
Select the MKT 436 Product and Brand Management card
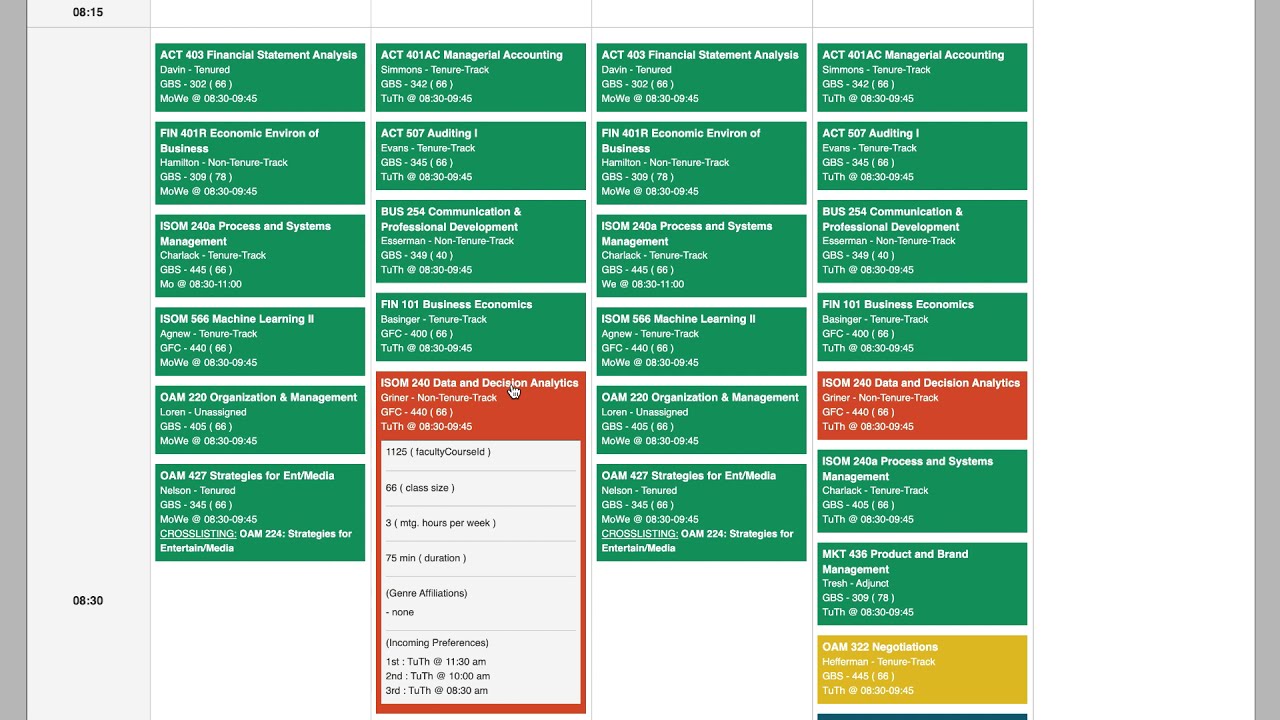[x=922, y=584]
